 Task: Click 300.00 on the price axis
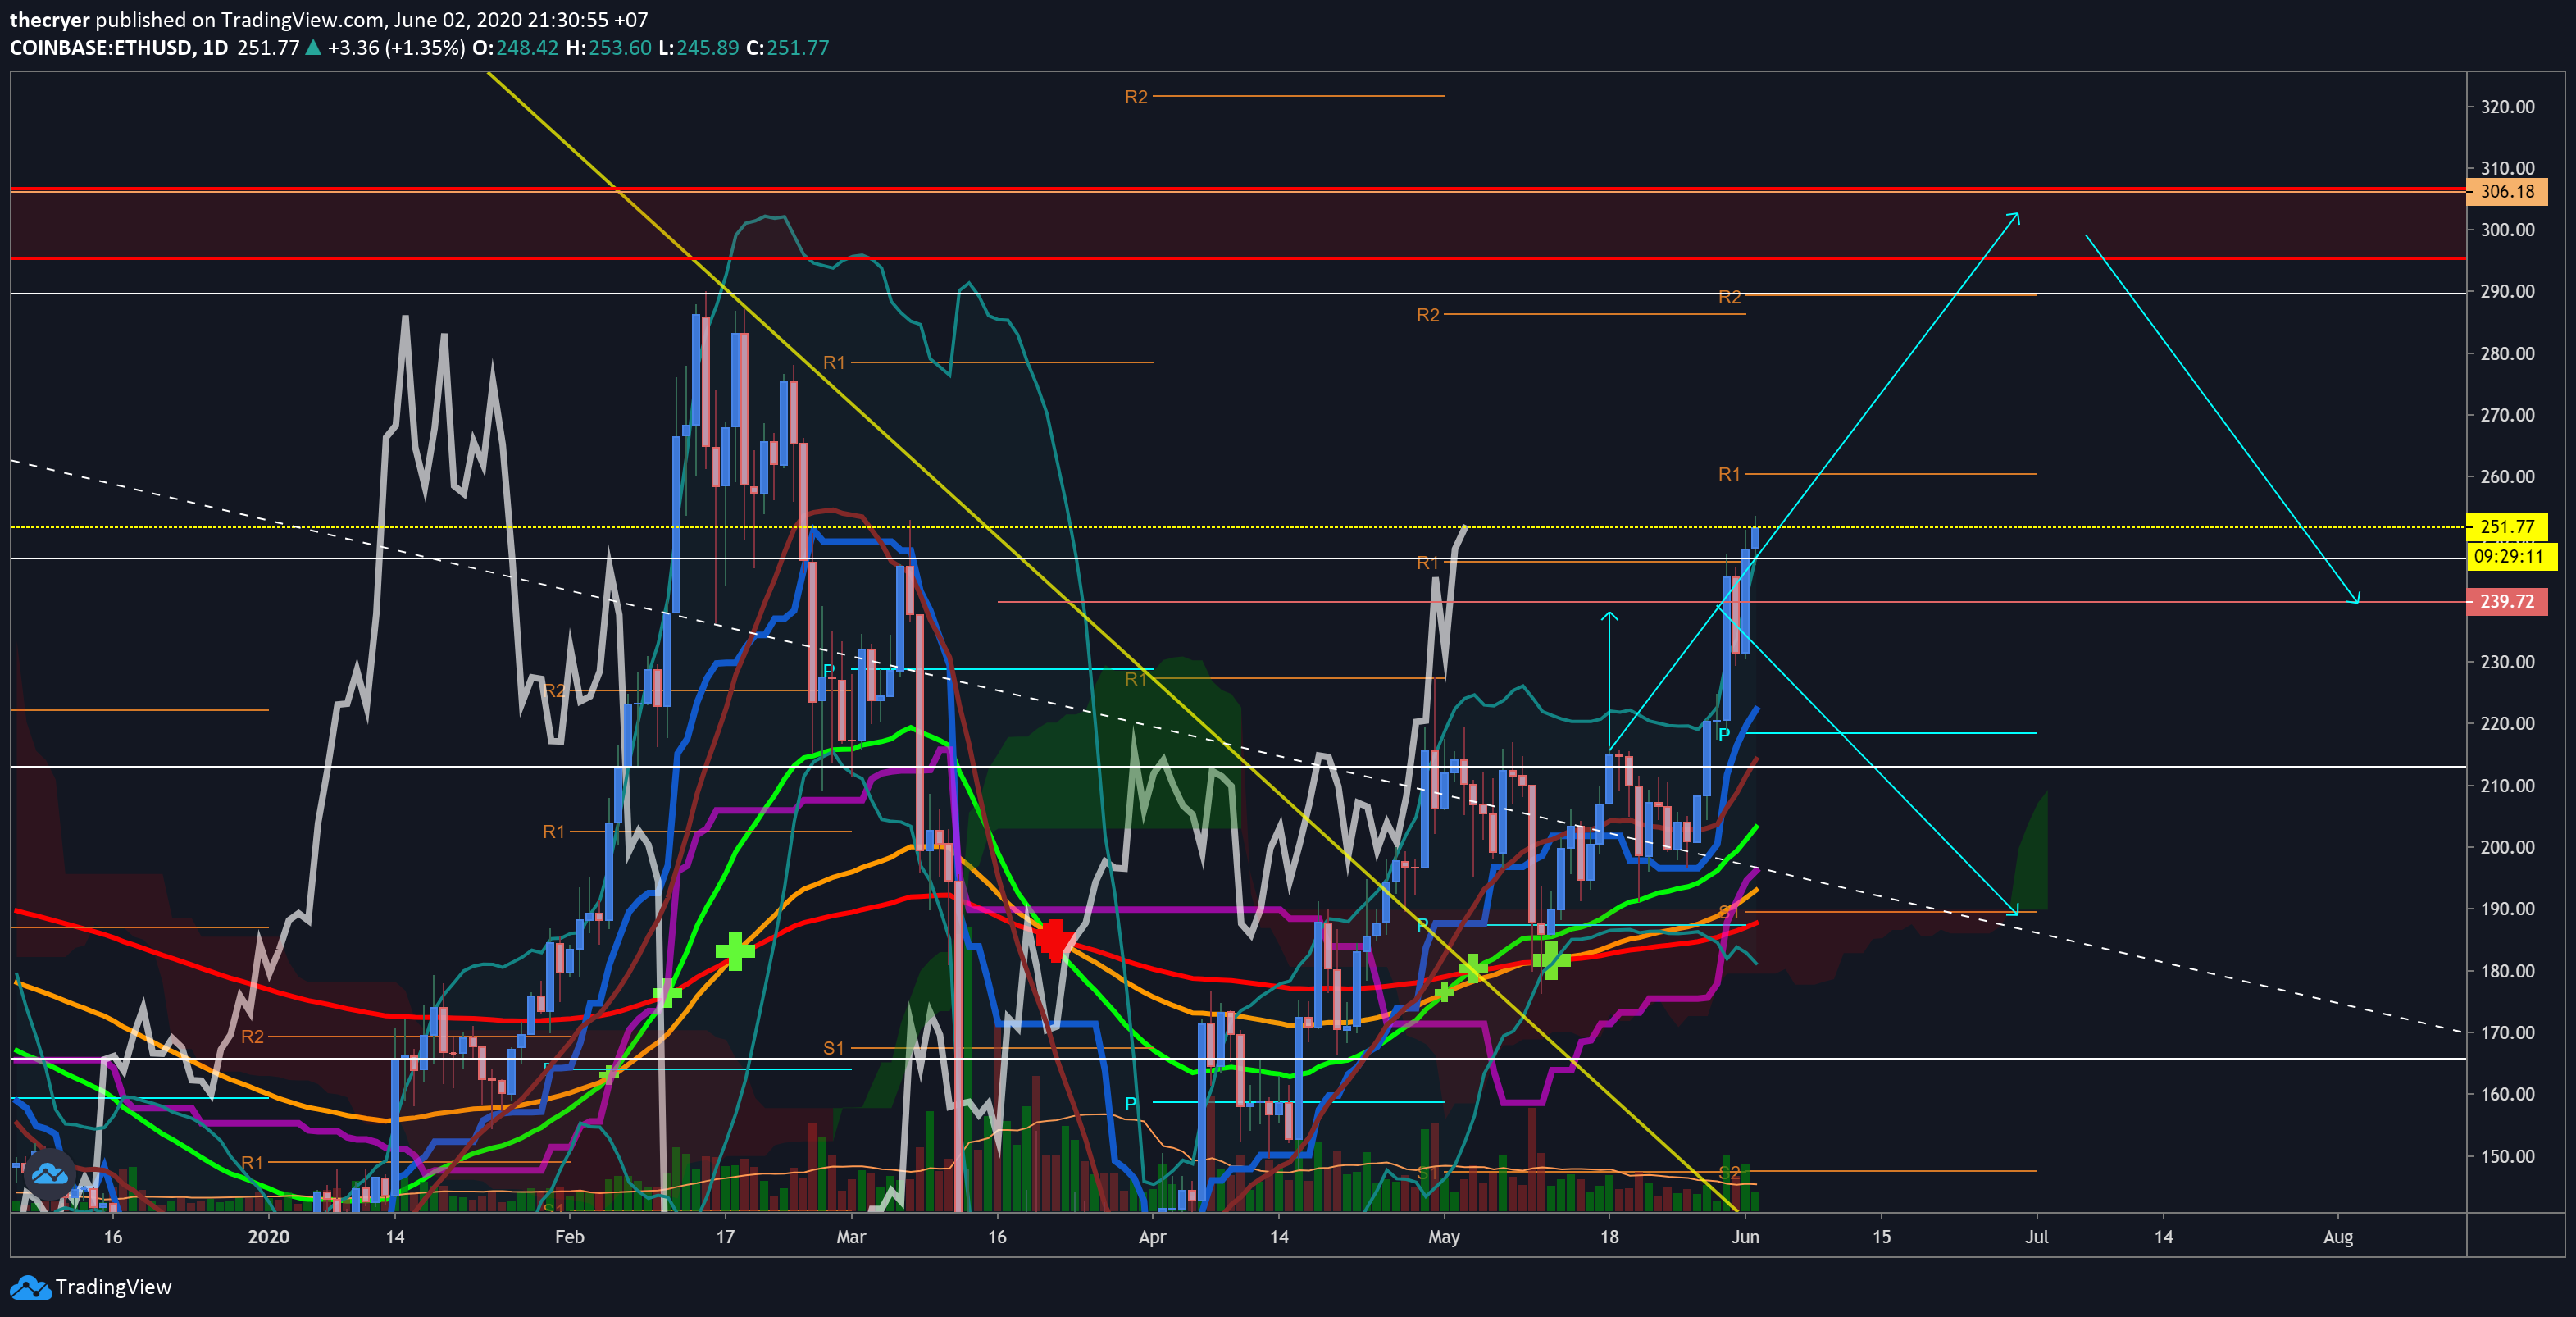tap(2507, 229)
